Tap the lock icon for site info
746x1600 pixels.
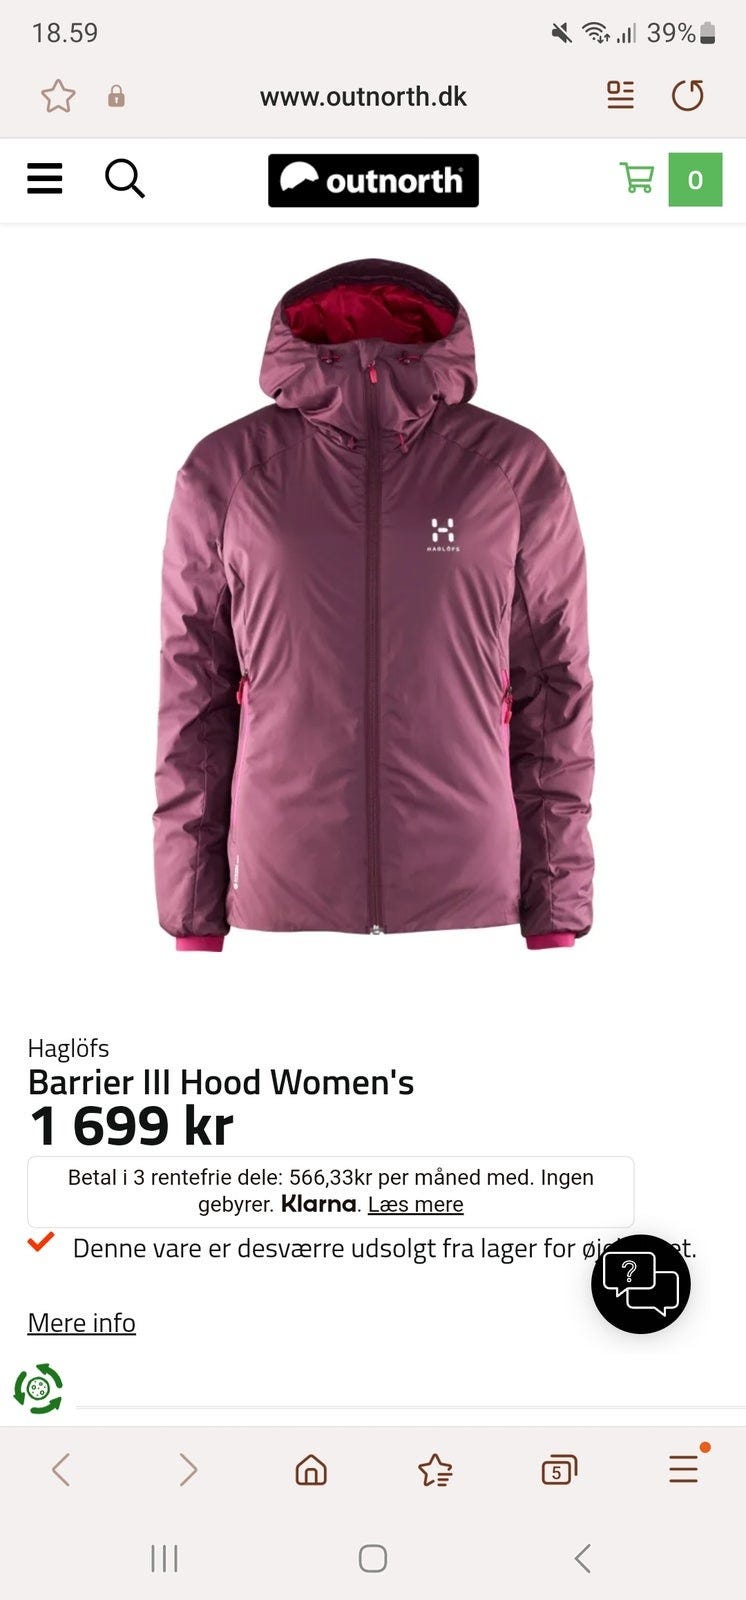click(116, 96)
